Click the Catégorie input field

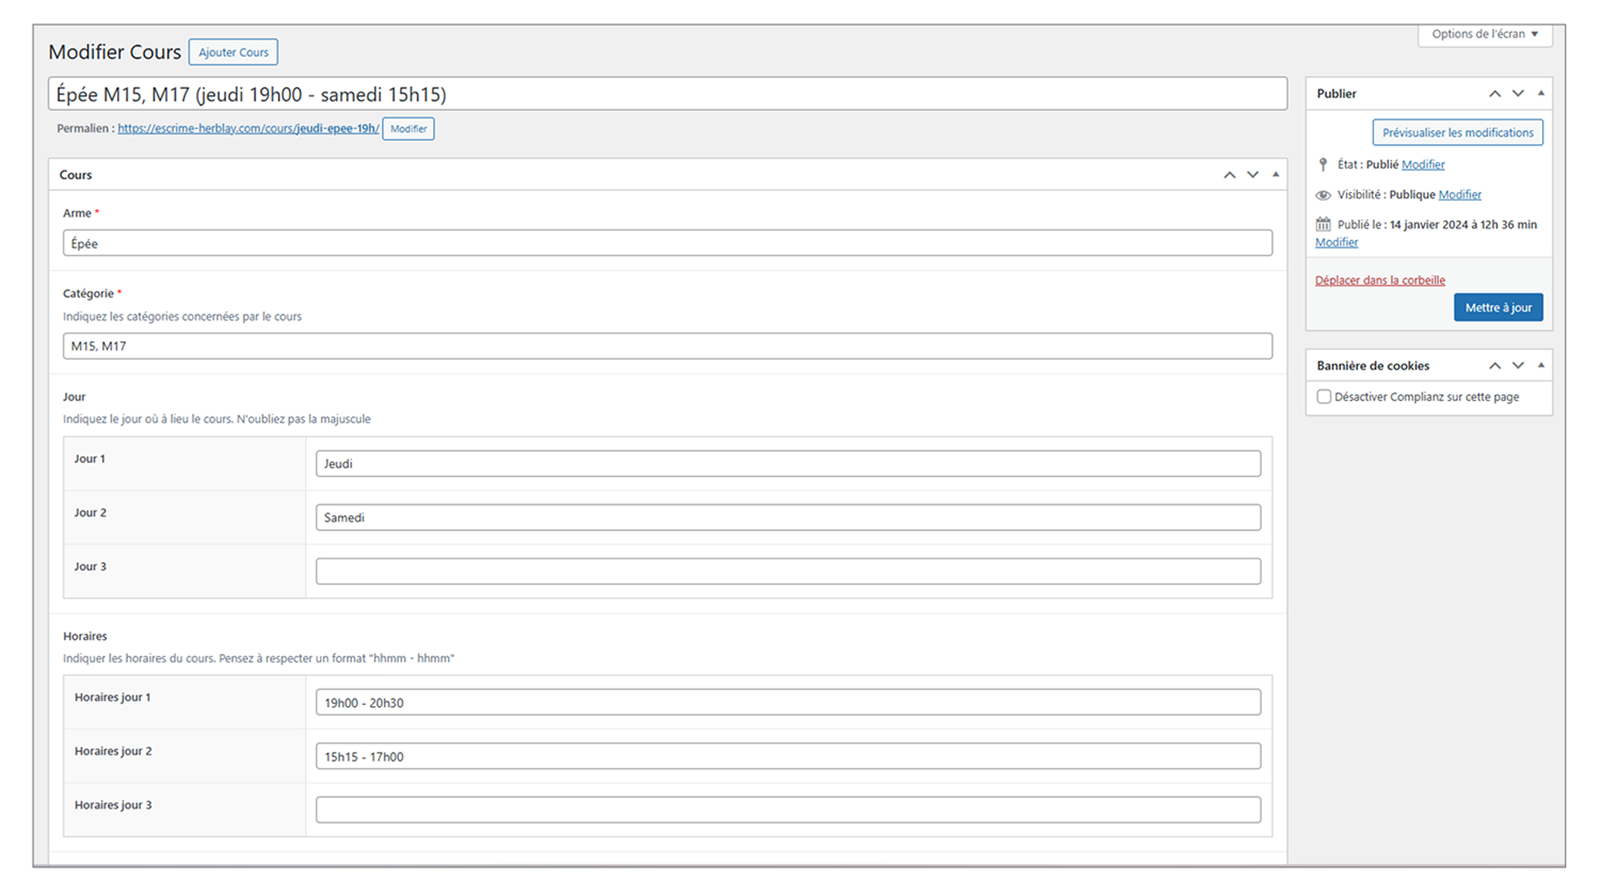[667, 346]
